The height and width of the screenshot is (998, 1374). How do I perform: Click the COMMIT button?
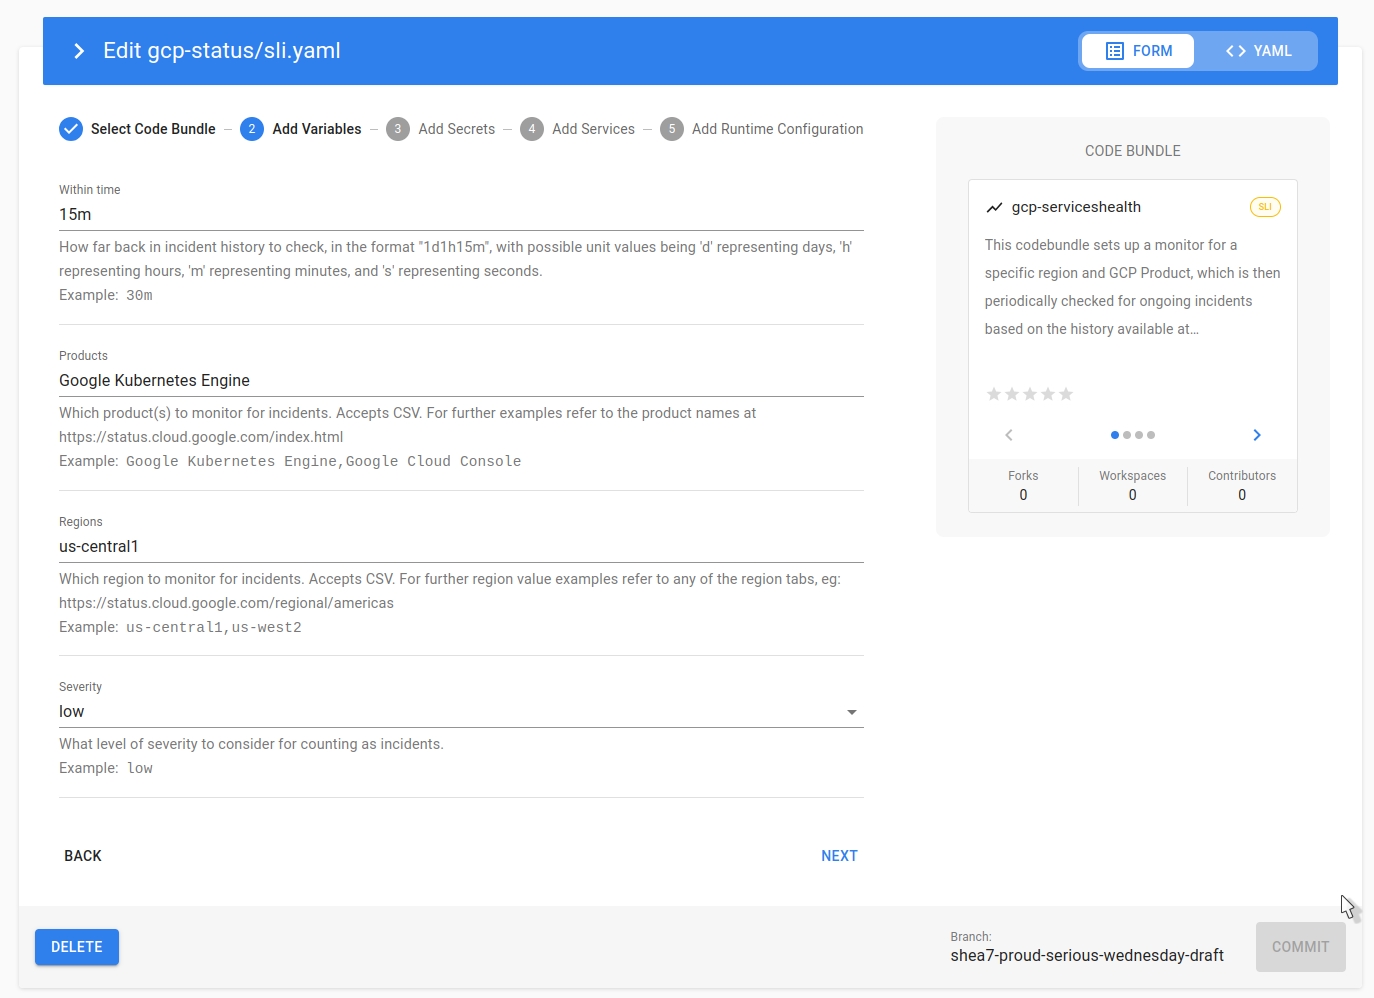[1300, 947]
